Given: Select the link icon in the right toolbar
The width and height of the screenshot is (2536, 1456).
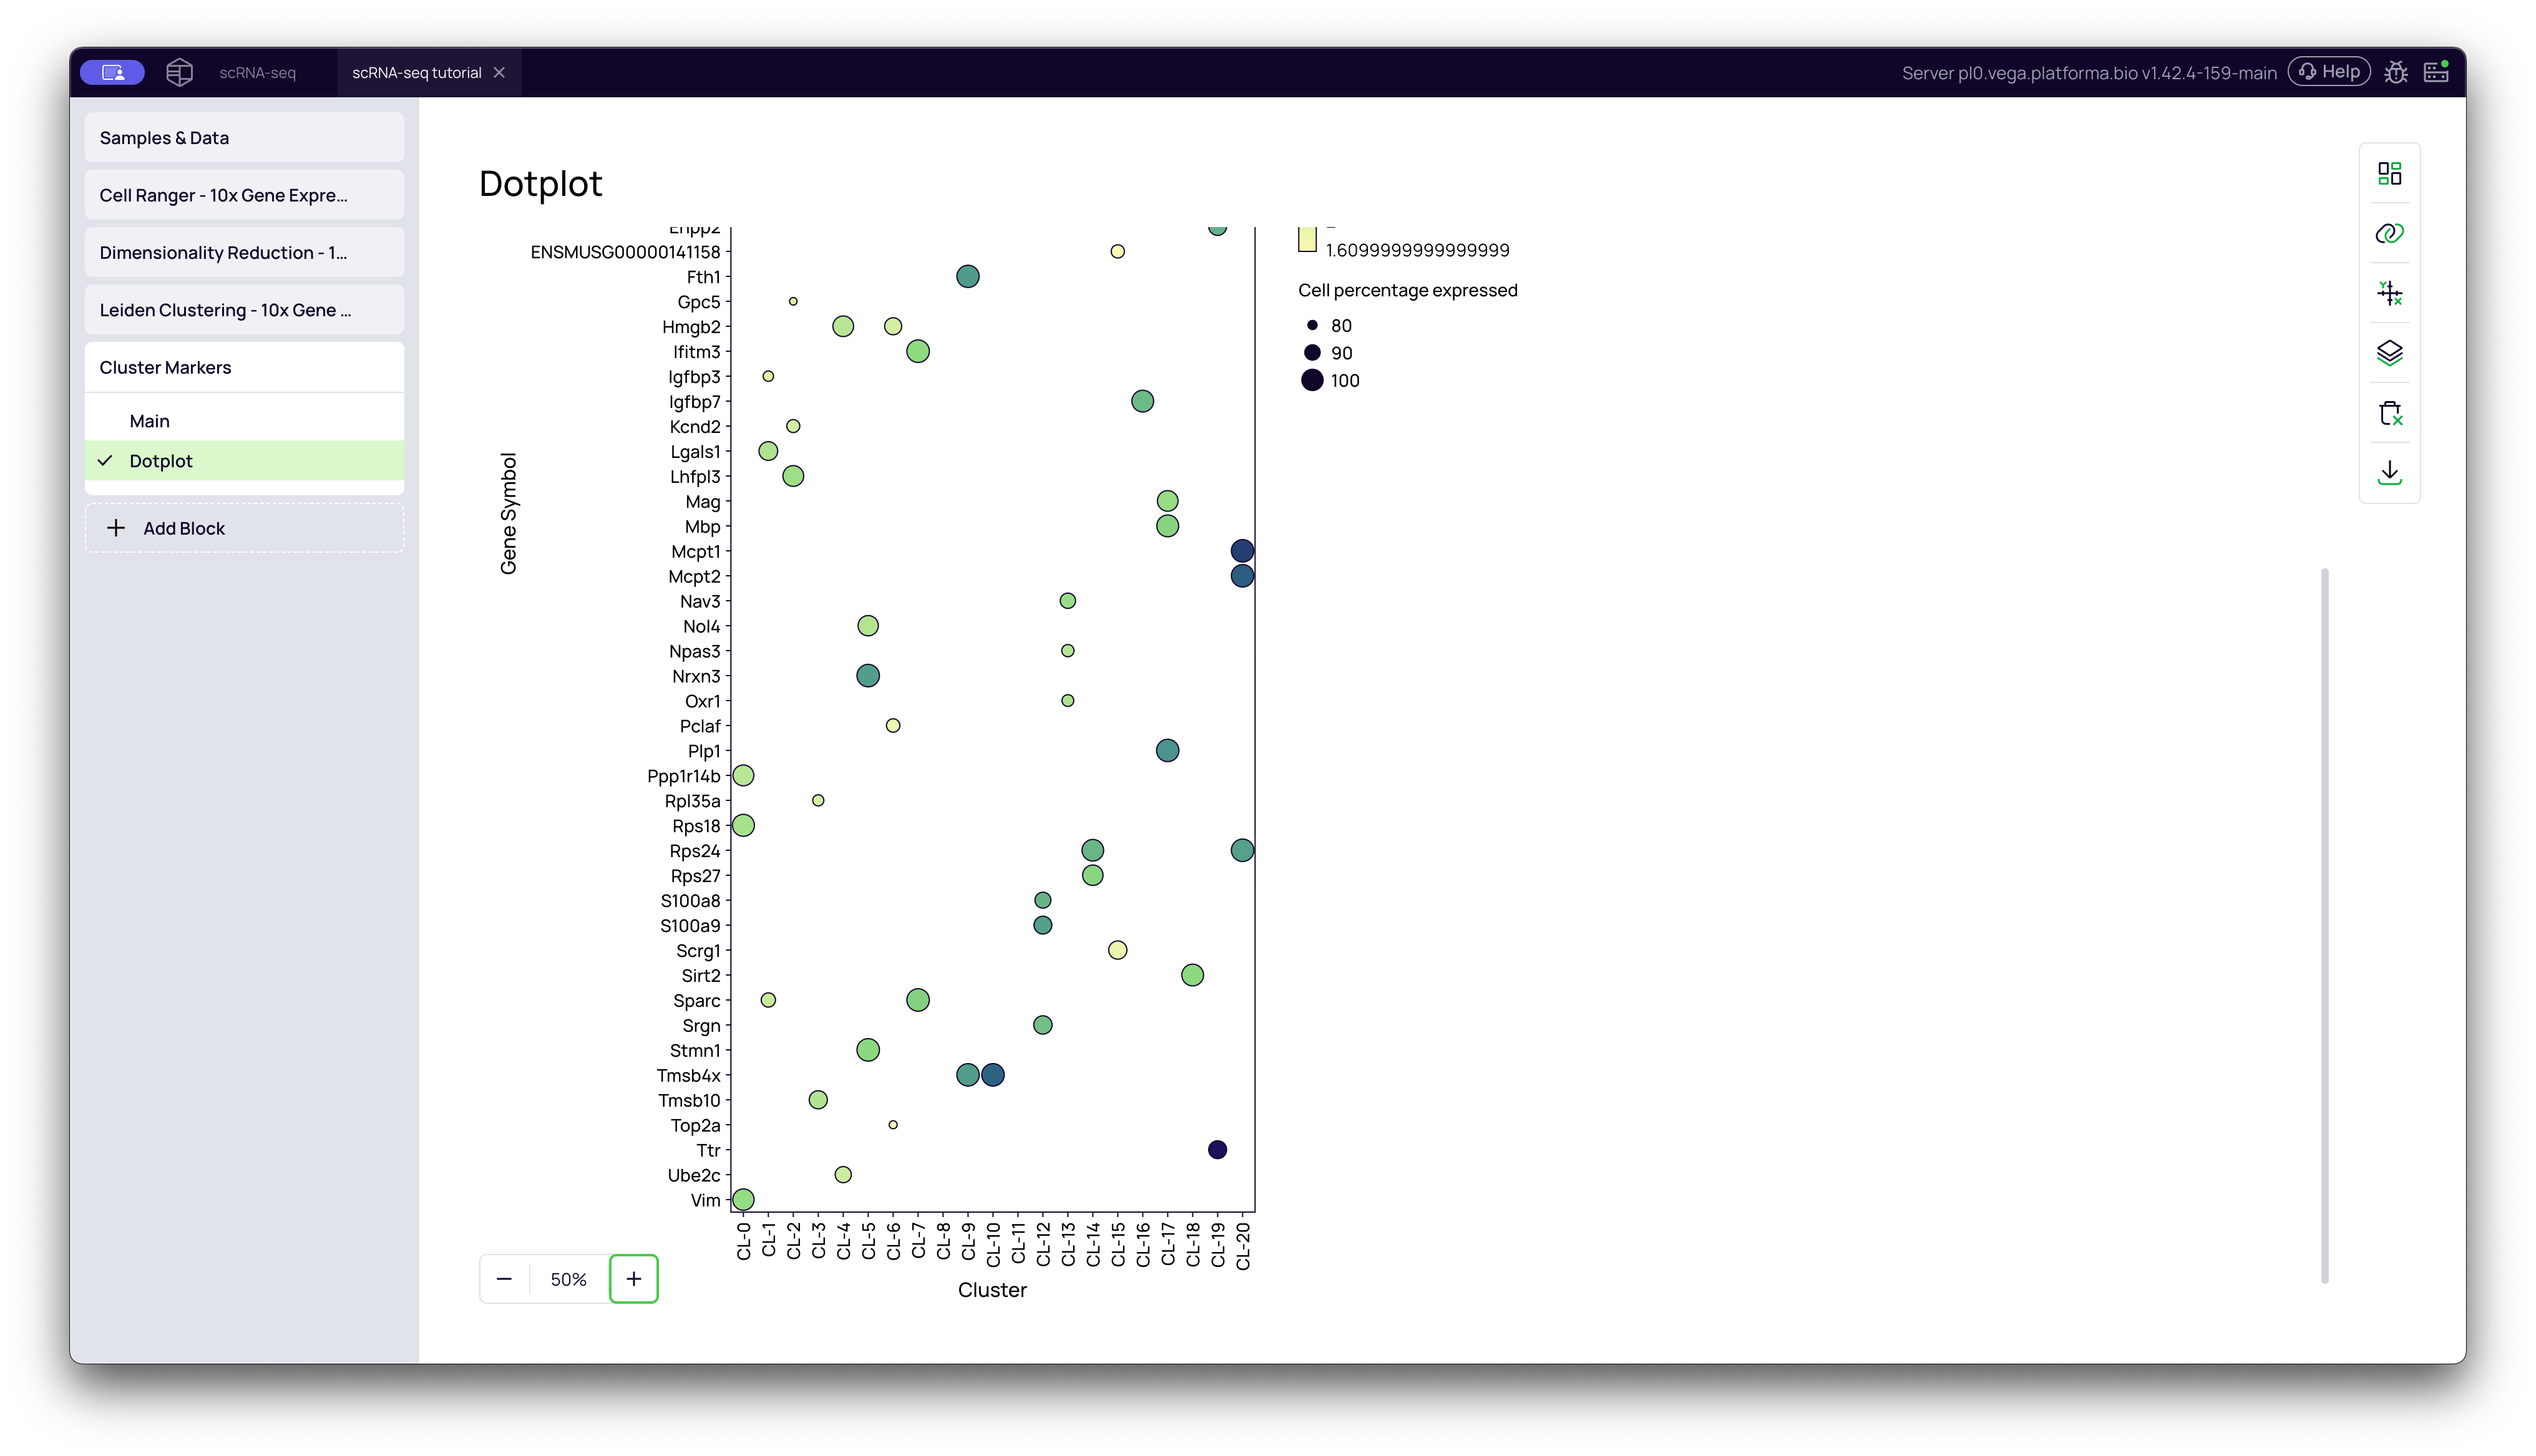Looking at the screenshot, I should [2391, 232].
